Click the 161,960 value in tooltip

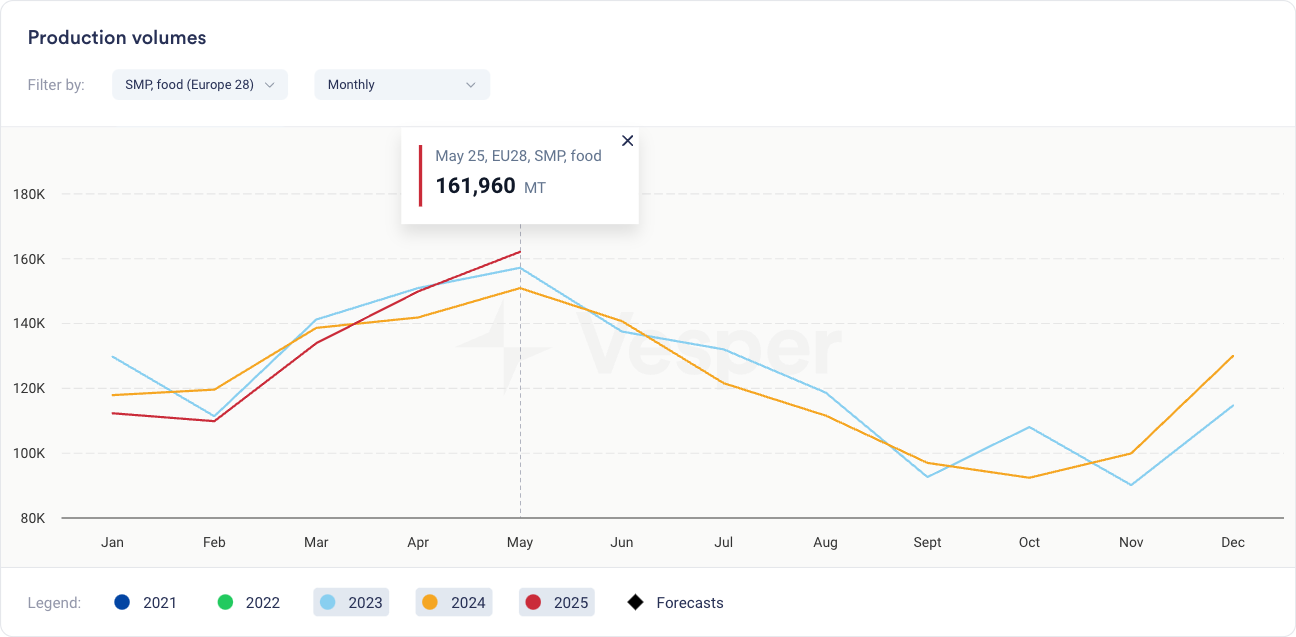point(475,186)
